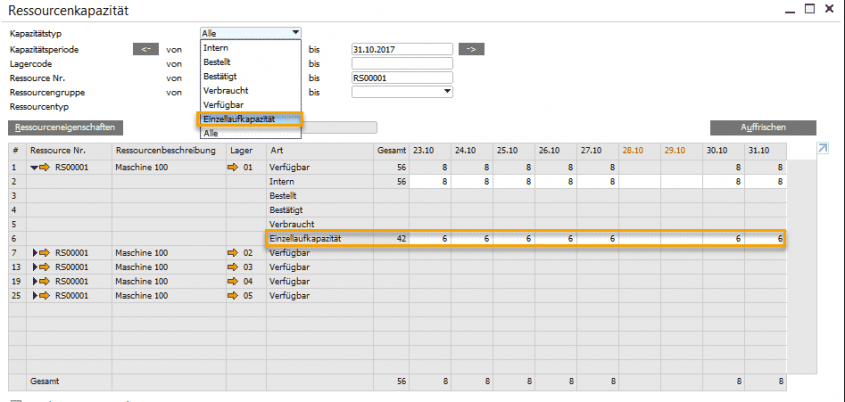Open the Kapazitätstyp dropdown showing Alle

coord(251,33)
